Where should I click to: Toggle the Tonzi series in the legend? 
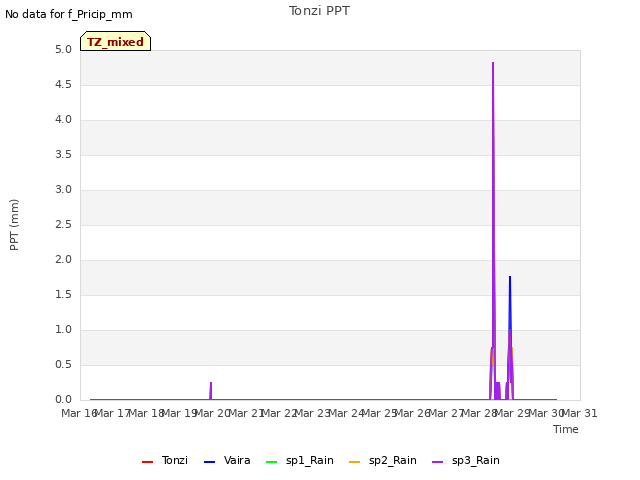pyautogui.click(x=165, y=460)
